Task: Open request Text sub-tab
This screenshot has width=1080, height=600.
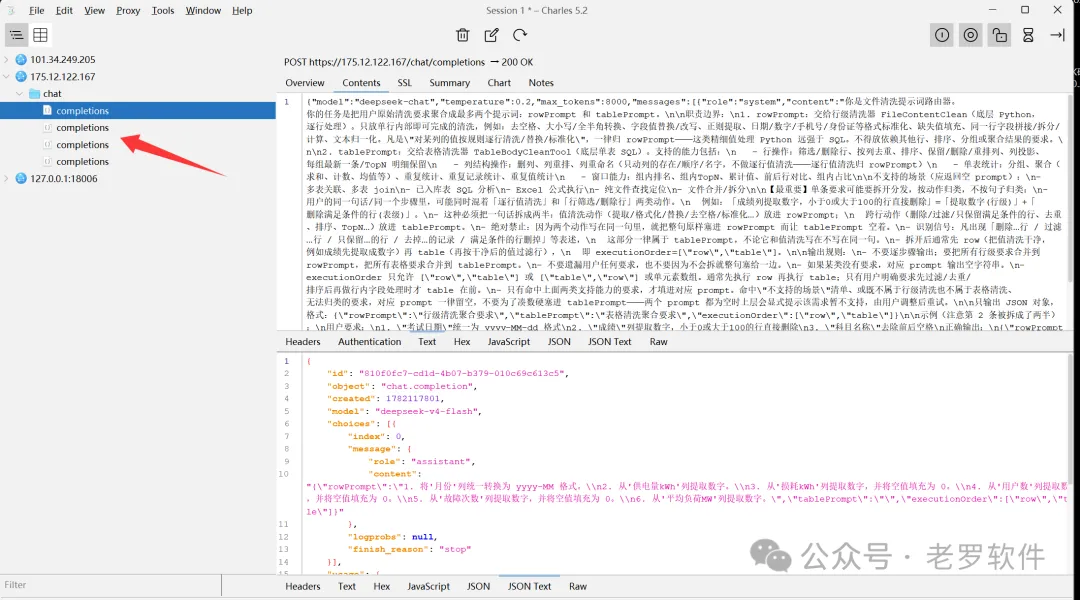Action: [x=427, y=342]
